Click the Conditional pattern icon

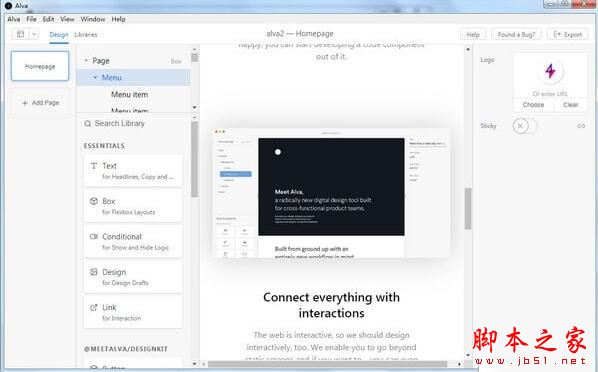93,237
